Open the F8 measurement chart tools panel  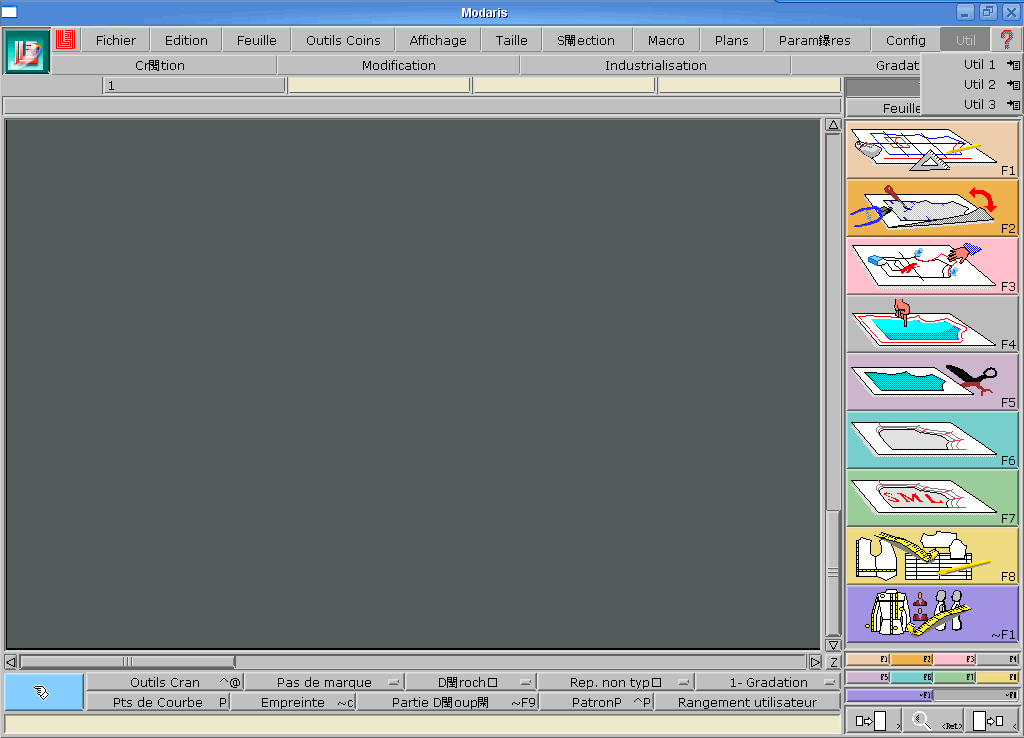(x=932, y=556)
